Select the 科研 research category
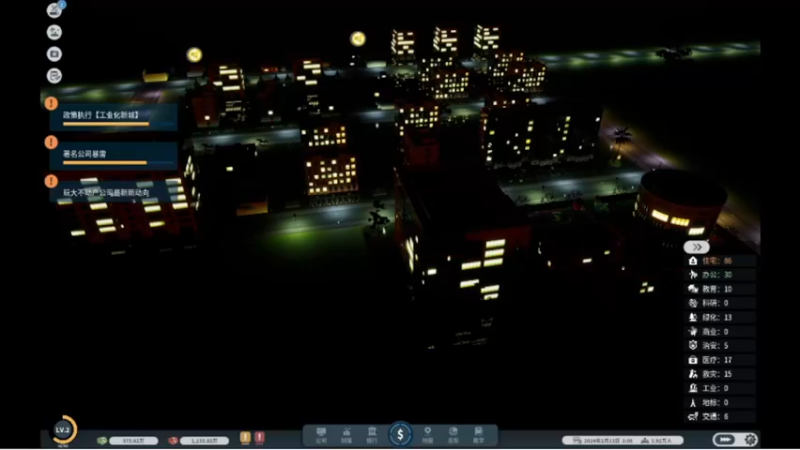This screenshot has width=800, height=450. pos(719,303)
